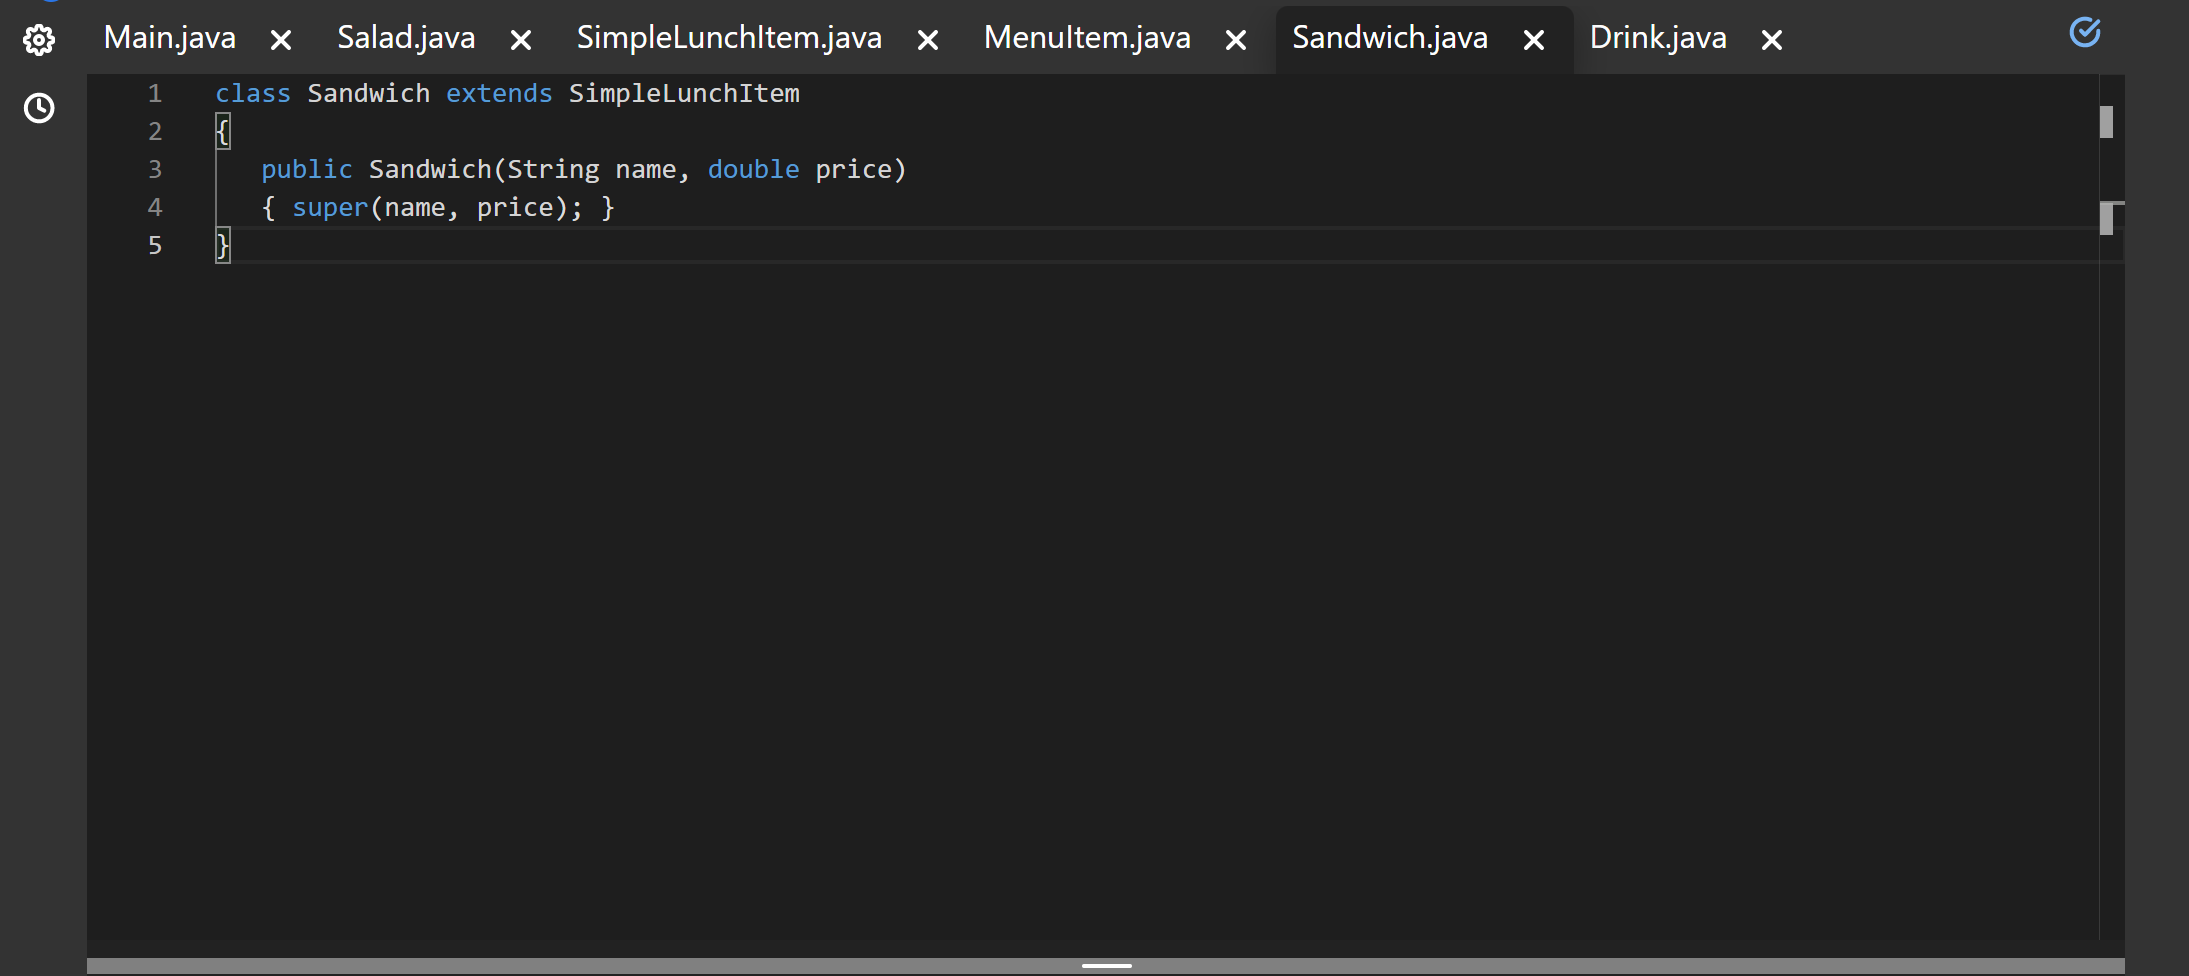Open the SimpleLunchItem.java tab

728,38
